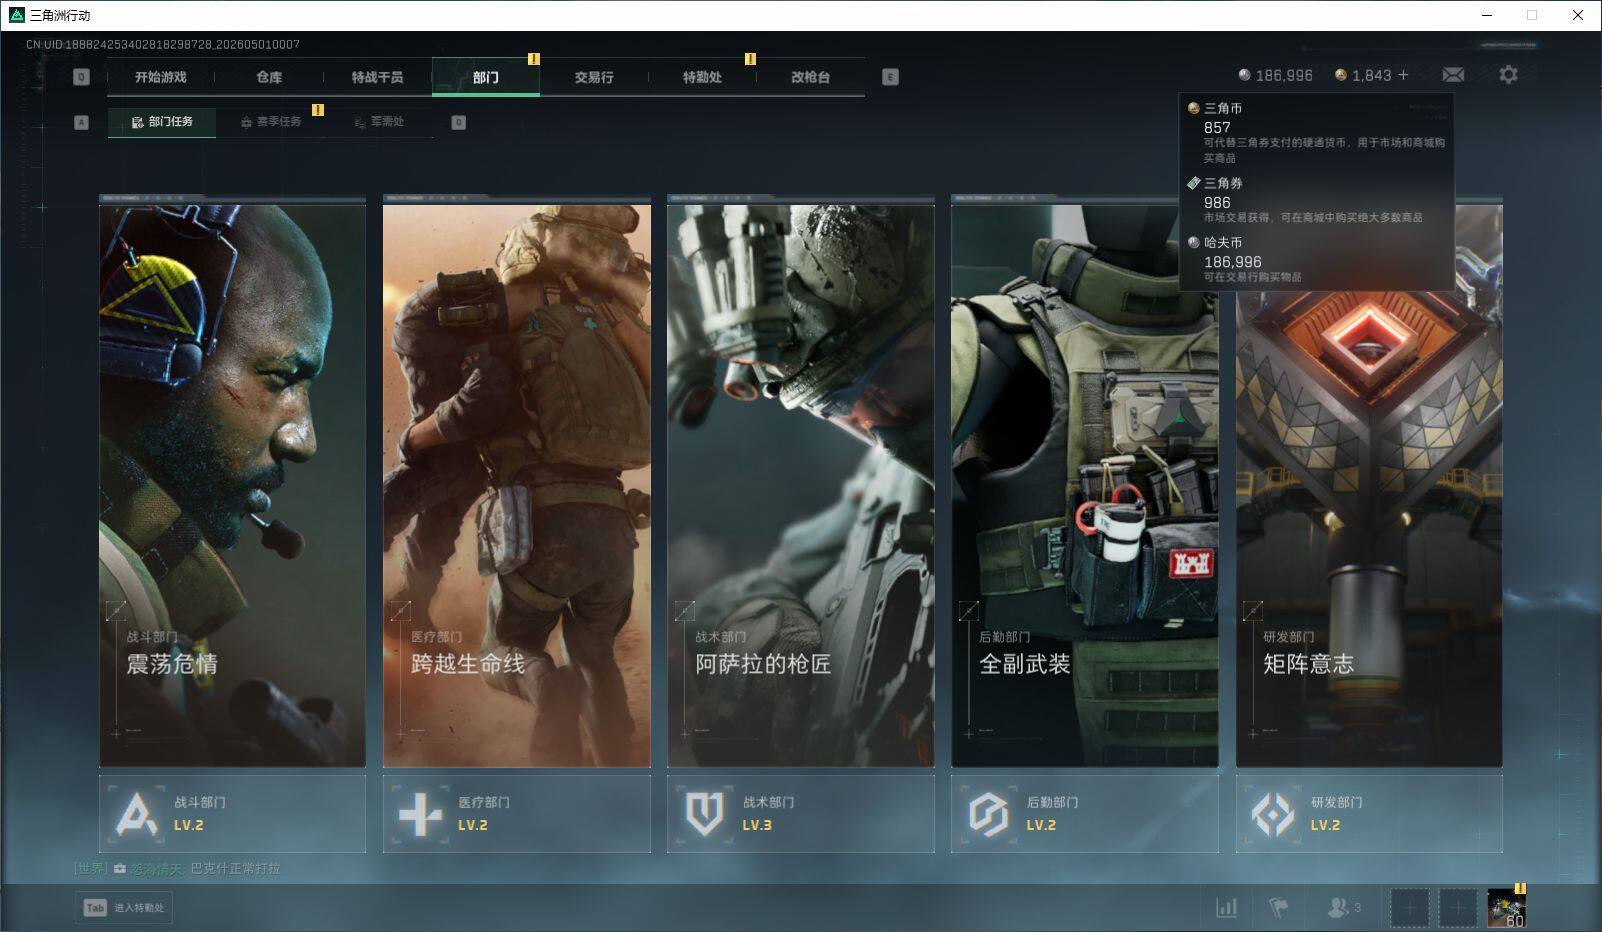Click the Tab 进入特勤处 button
Viewport: 1602px width, 932px height.
(x=124, y=907)
